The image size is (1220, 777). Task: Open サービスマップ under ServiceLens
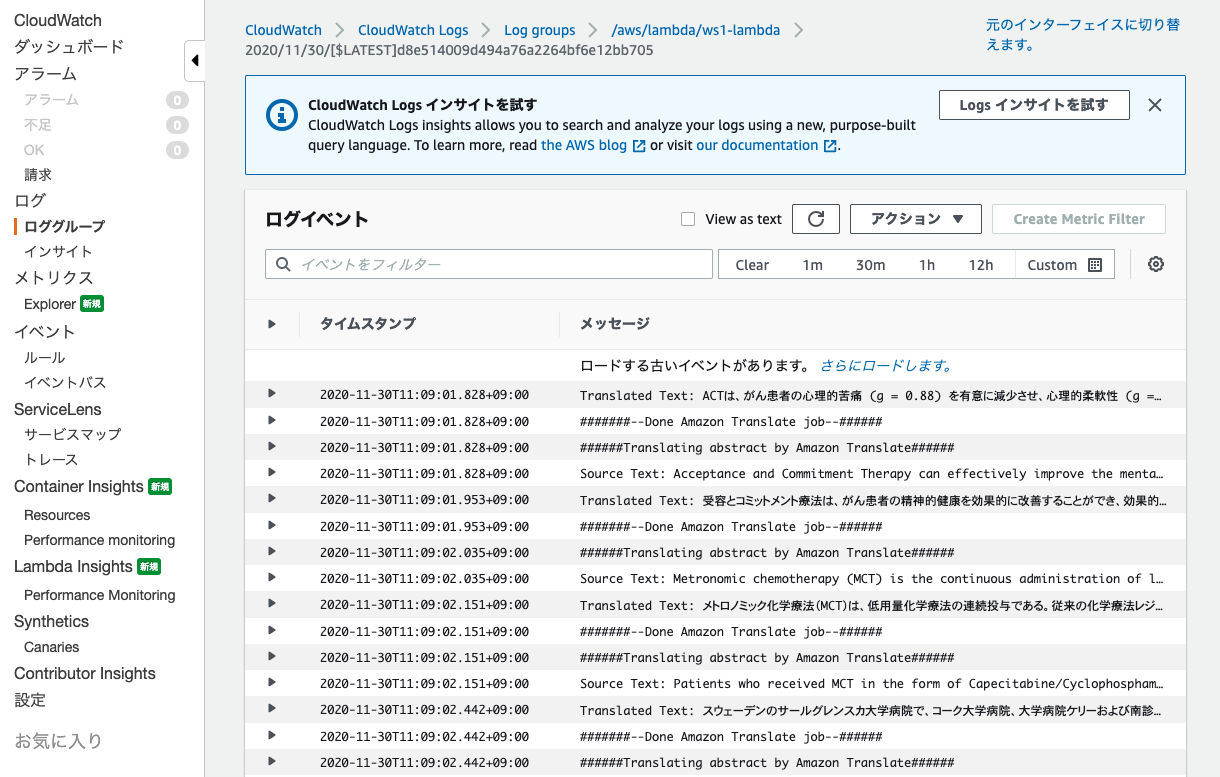pyautogui.click(x=73, y=435)
